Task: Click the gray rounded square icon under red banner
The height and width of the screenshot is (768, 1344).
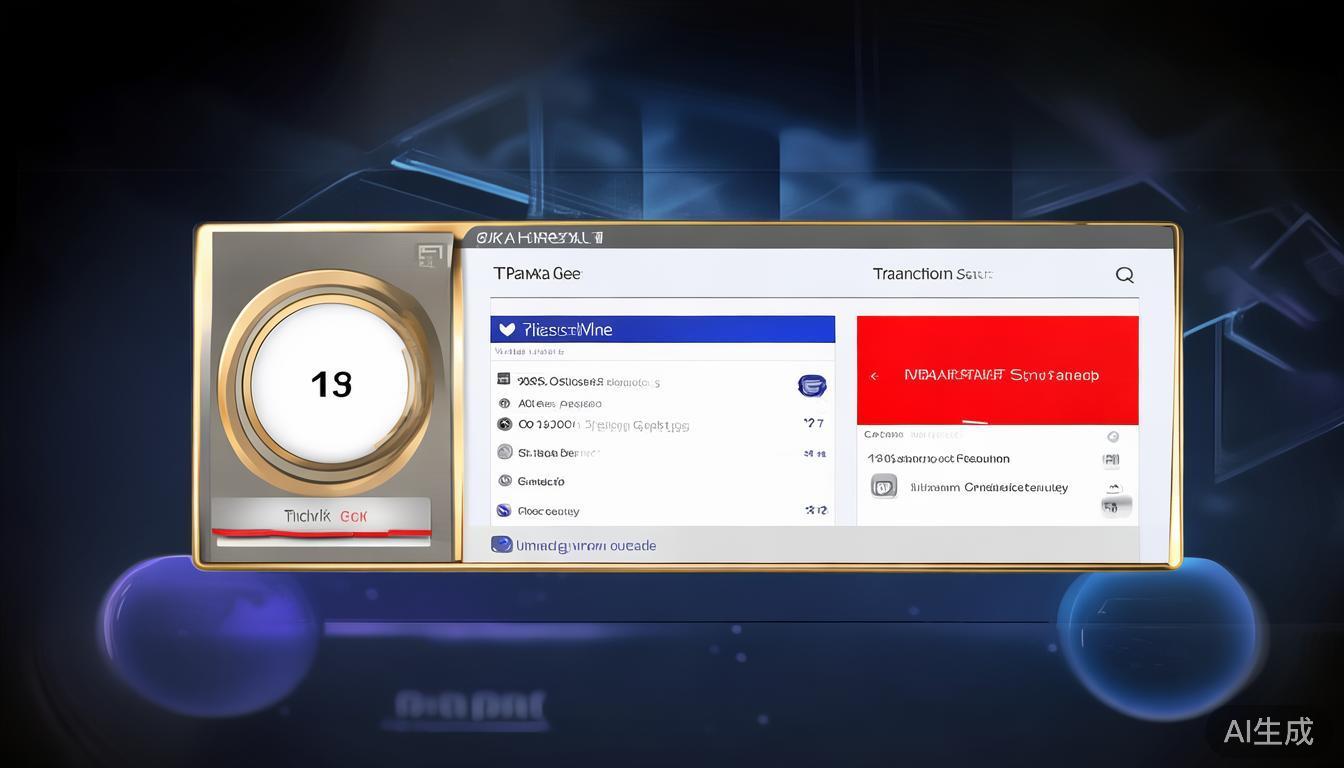Action: pyautogui.click(x=884, y=487)
